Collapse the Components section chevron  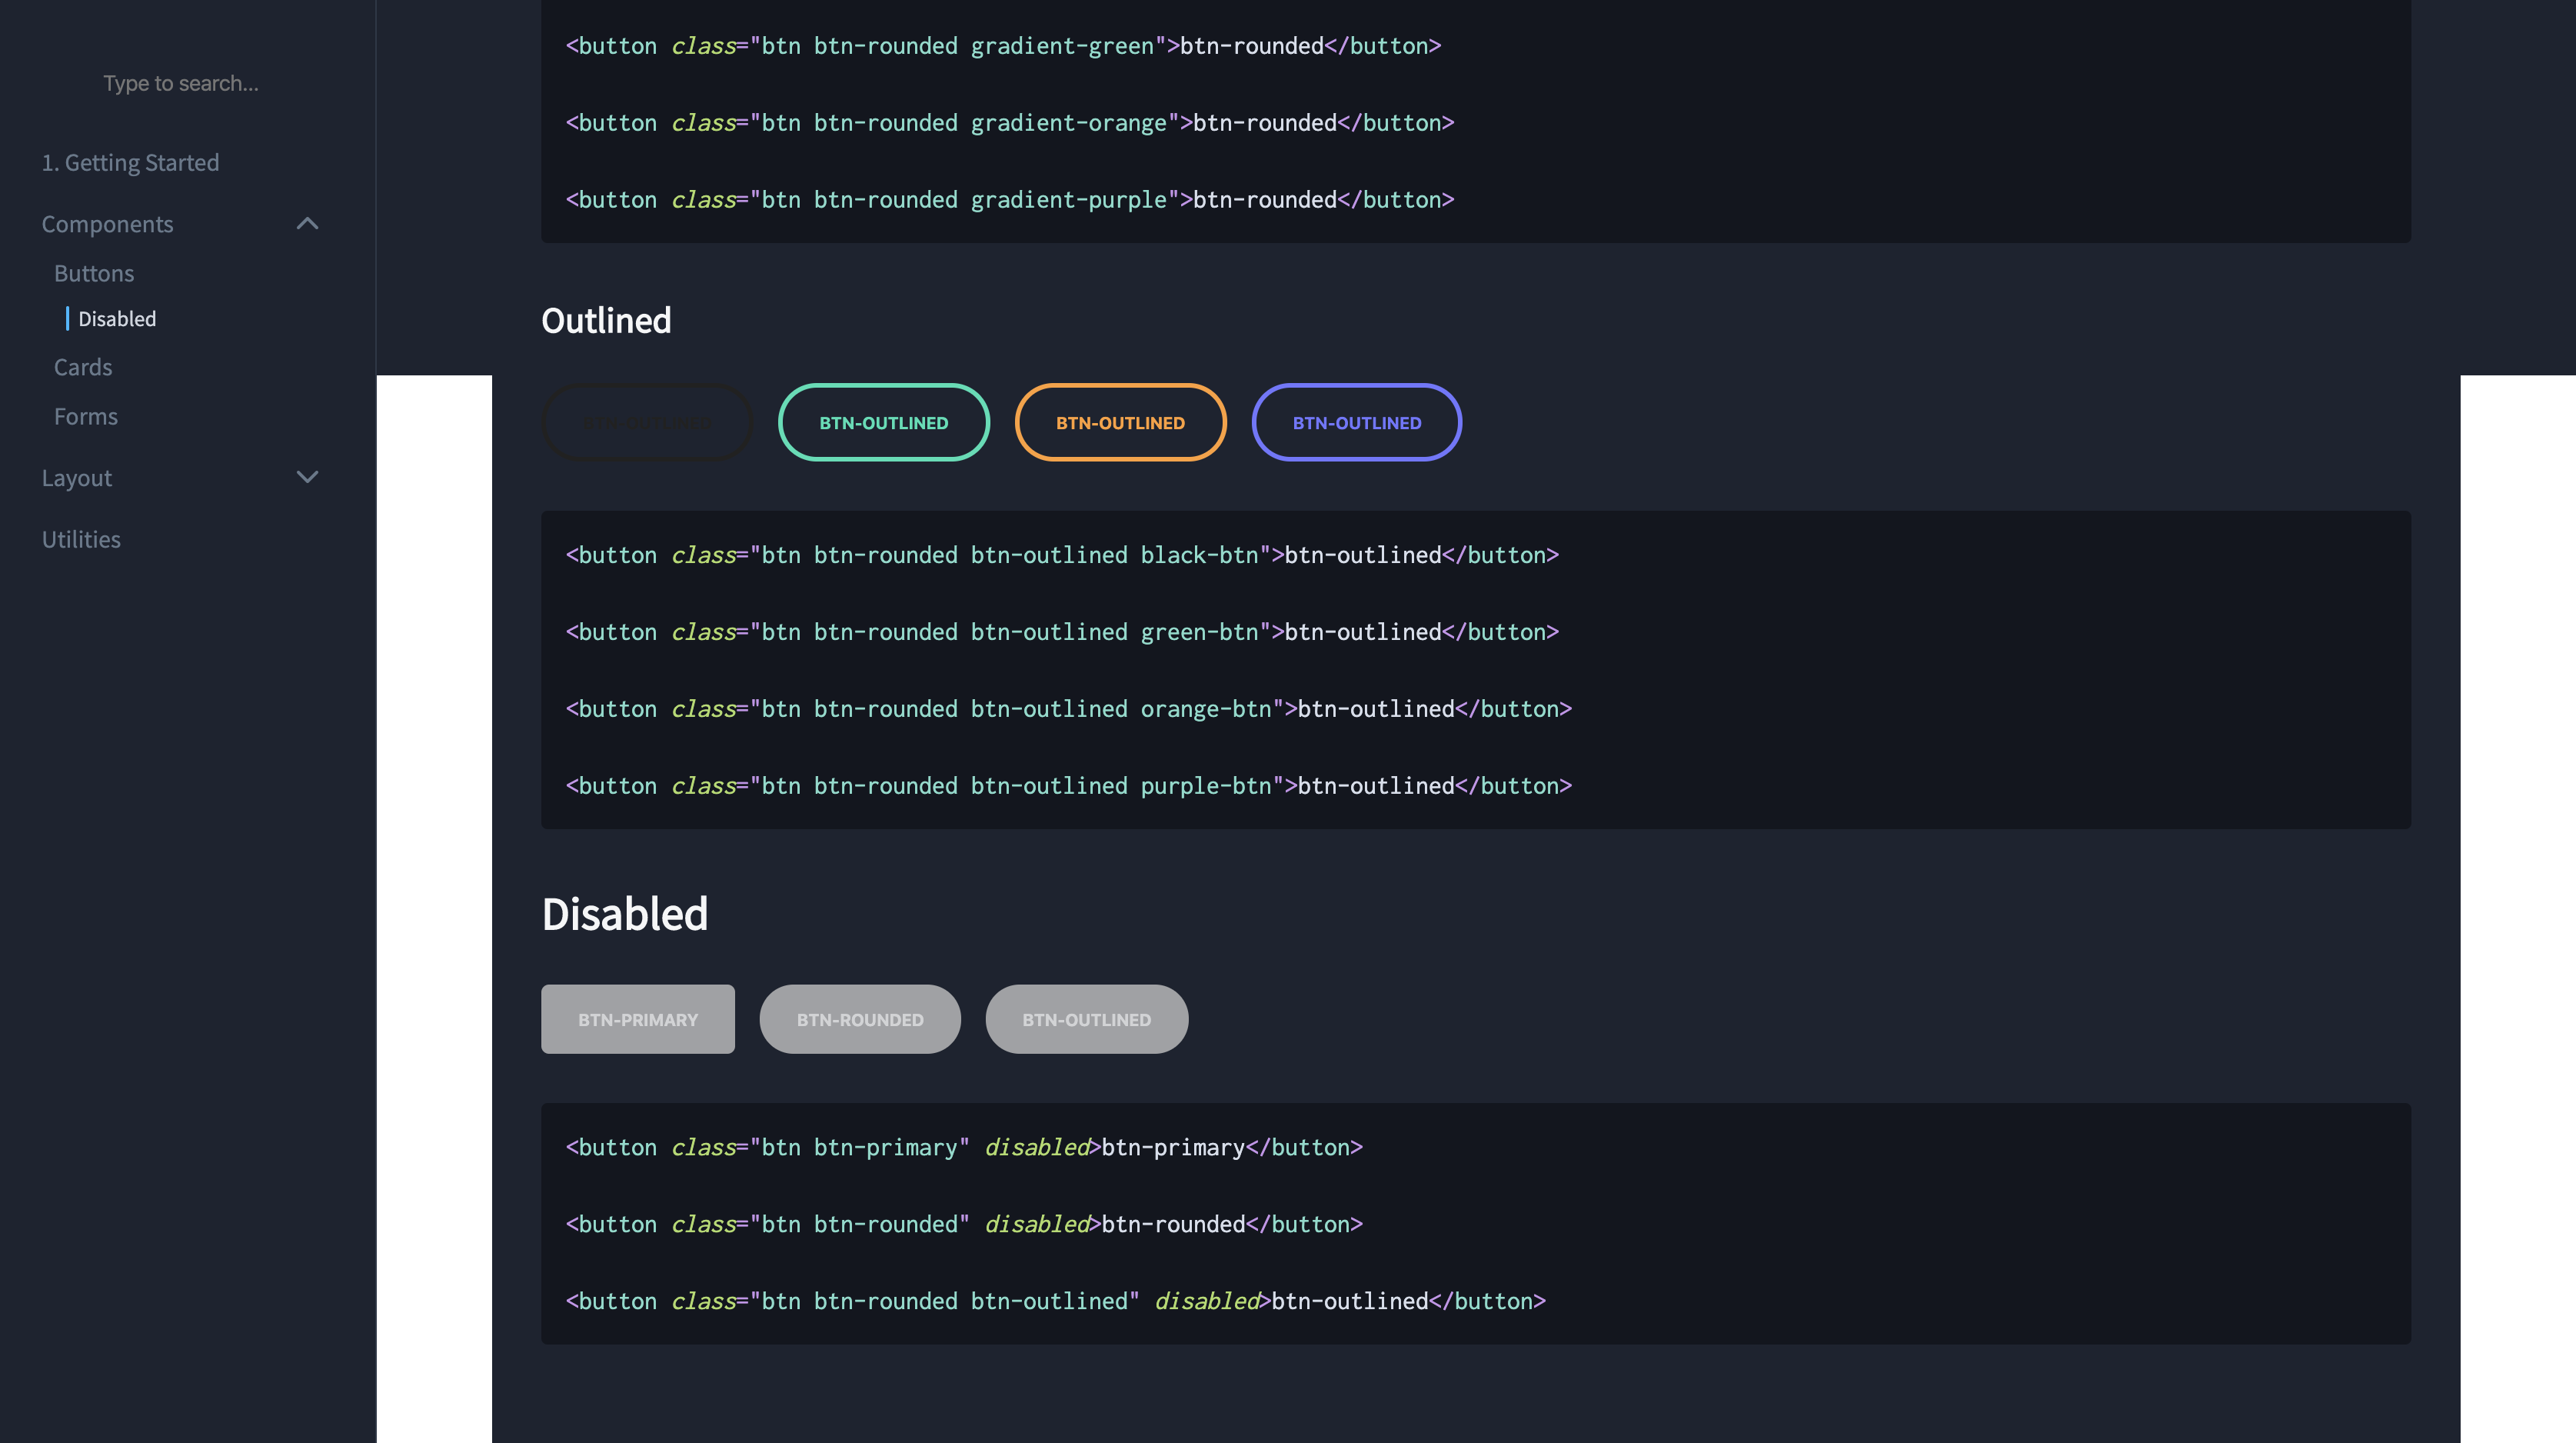(307, 223)
